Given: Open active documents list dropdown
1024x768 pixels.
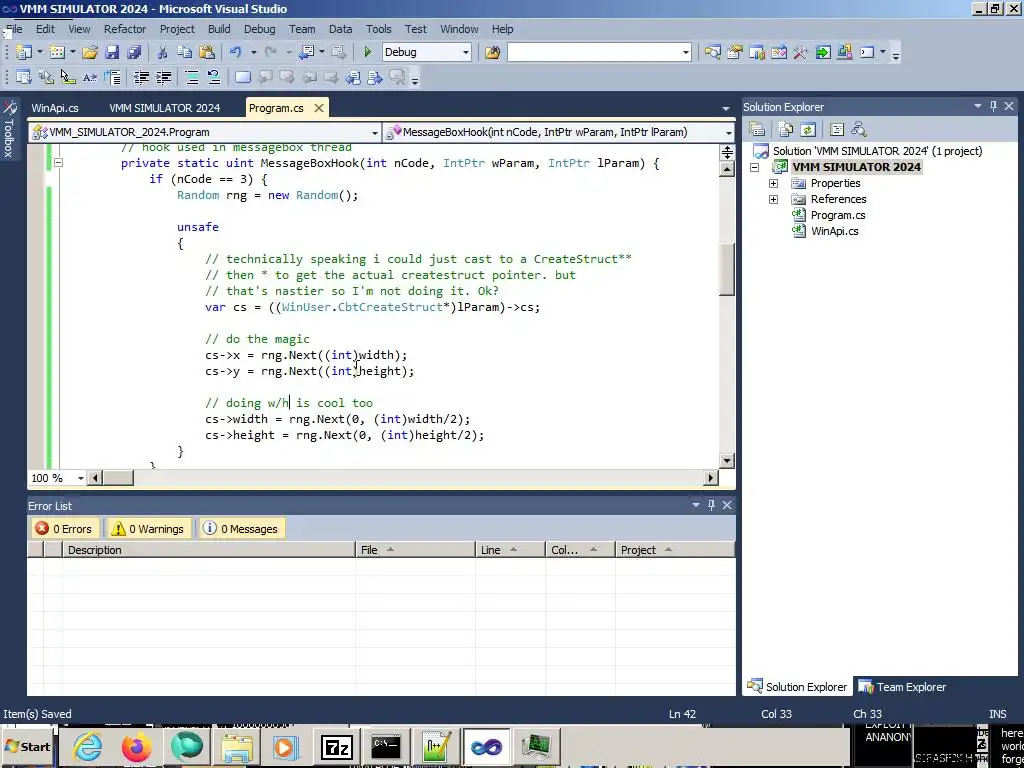Looking at the screenshot, I should [x=726, y=108].
